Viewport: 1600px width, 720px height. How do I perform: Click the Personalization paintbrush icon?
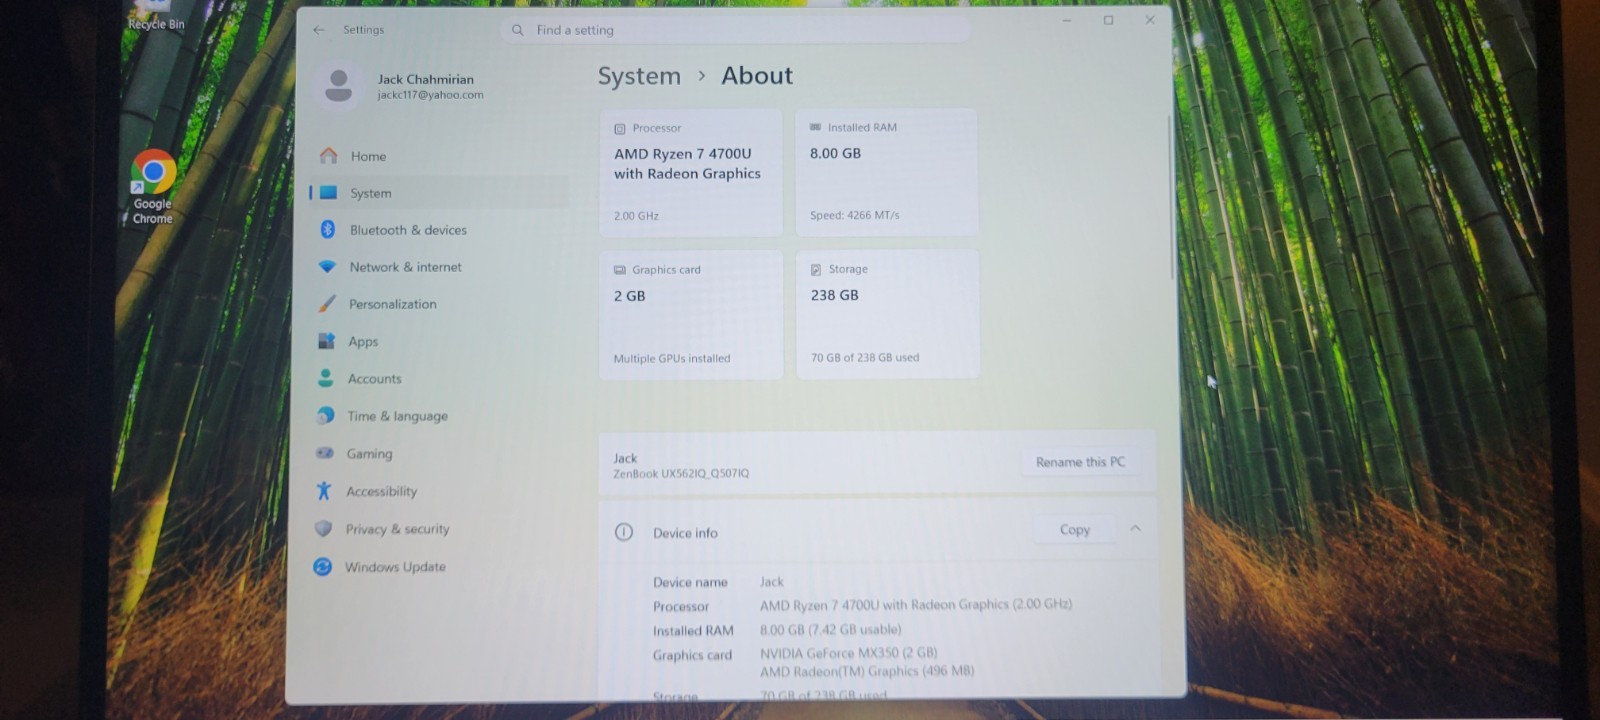click(x=326, y=303)
